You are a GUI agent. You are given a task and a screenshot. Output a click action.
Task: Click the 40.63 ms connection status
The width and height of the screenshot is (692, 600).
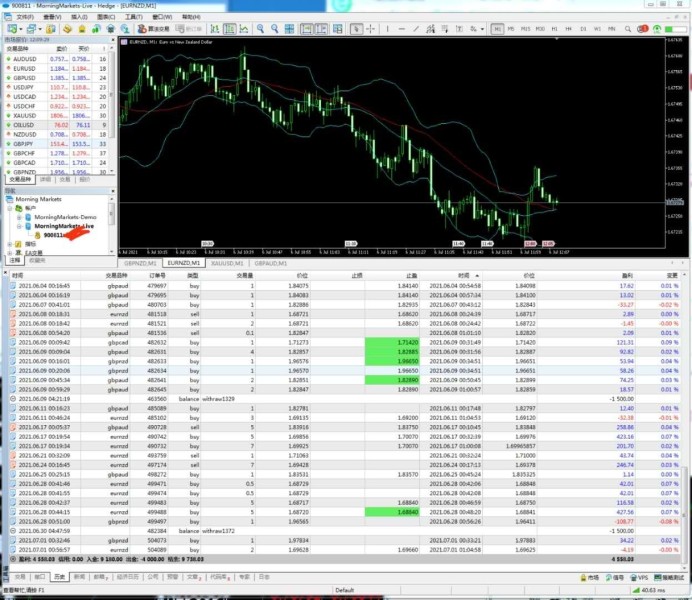[651, 590]
